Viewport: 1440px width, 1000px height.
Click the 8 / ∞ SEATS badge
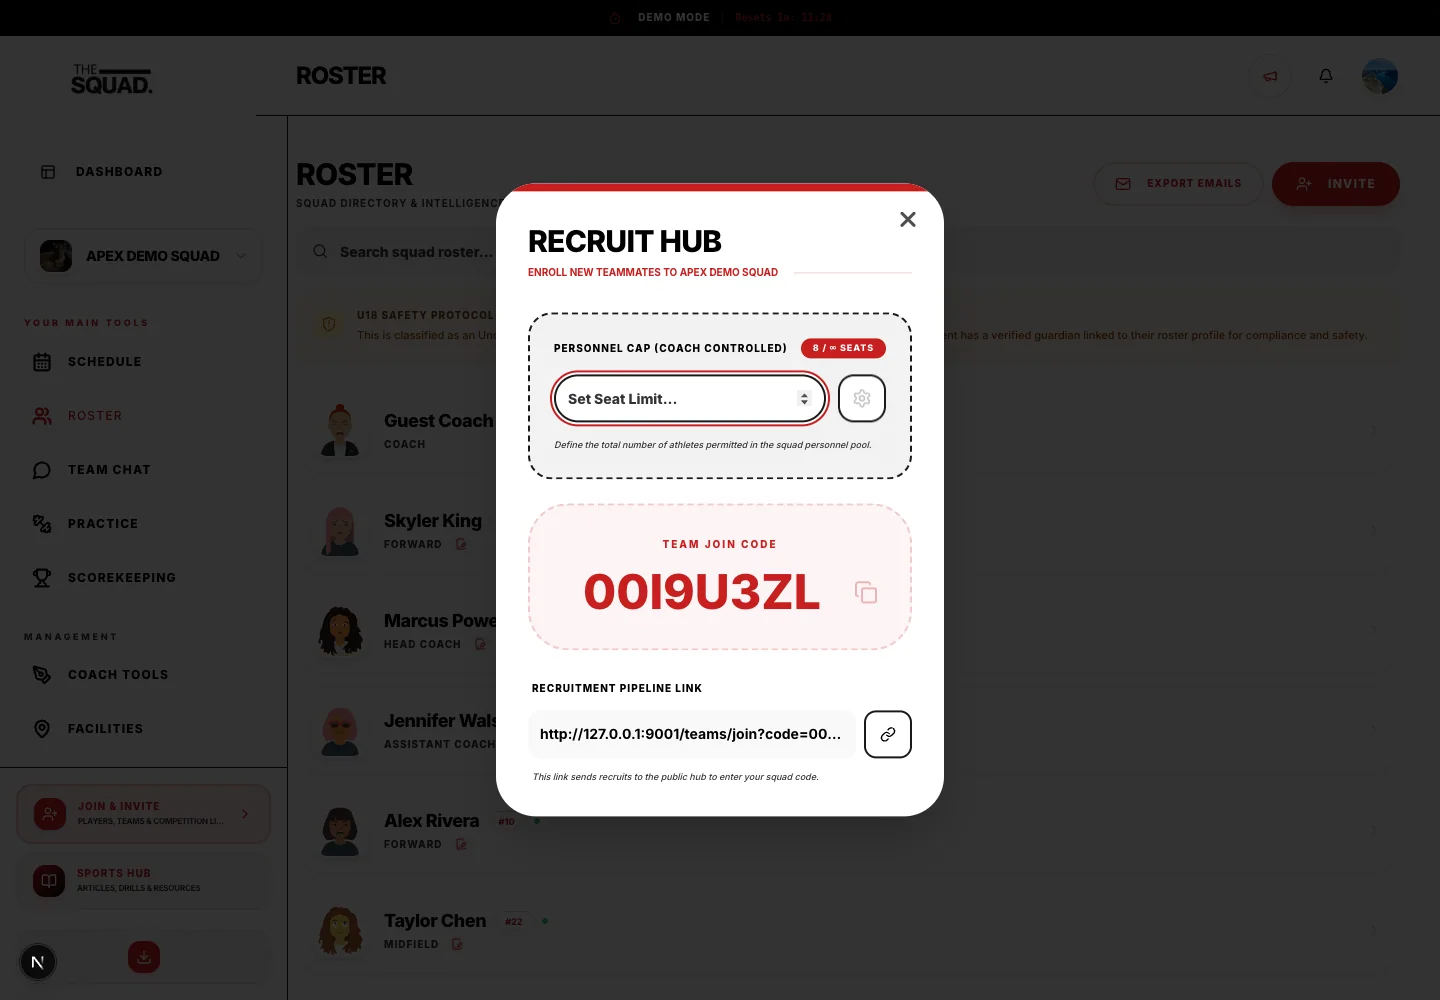(843, 348)
